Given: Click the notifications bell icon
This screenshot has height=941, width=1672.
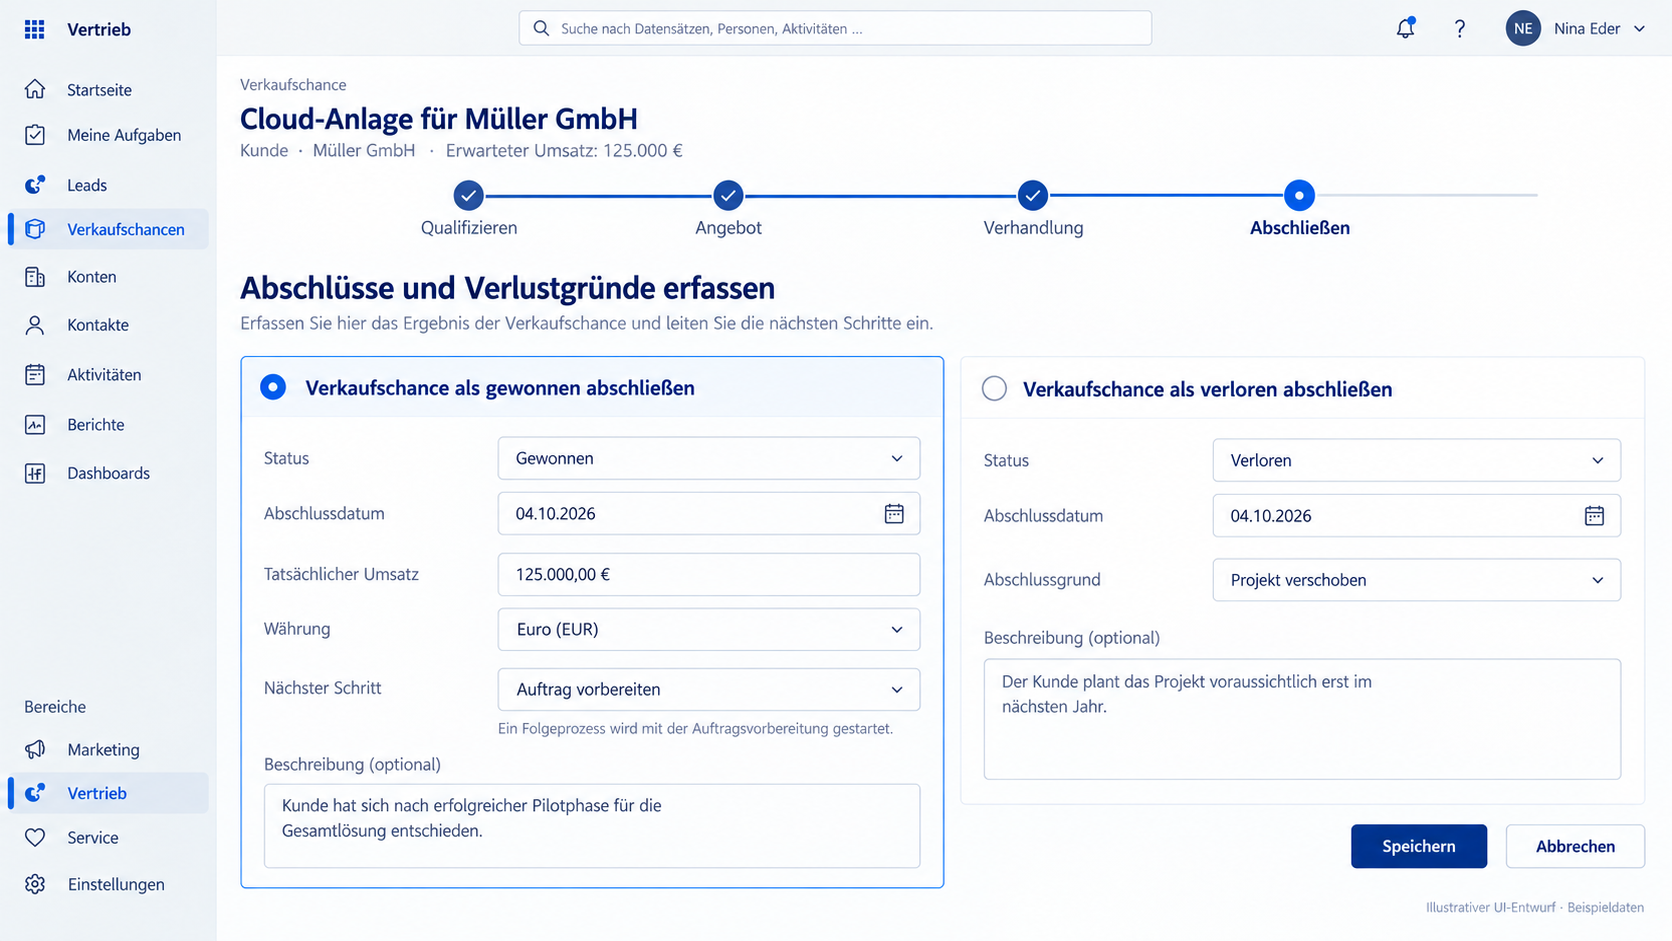Looking at the screenshot, I should pos(1405,28).
